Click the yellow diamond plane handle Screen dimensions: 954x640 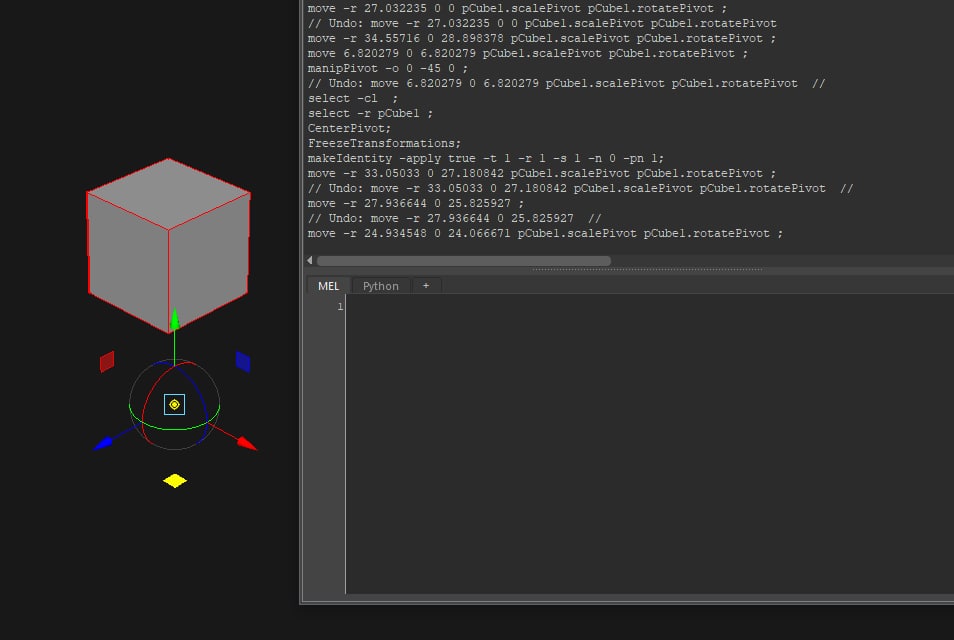tap(175, 481)
